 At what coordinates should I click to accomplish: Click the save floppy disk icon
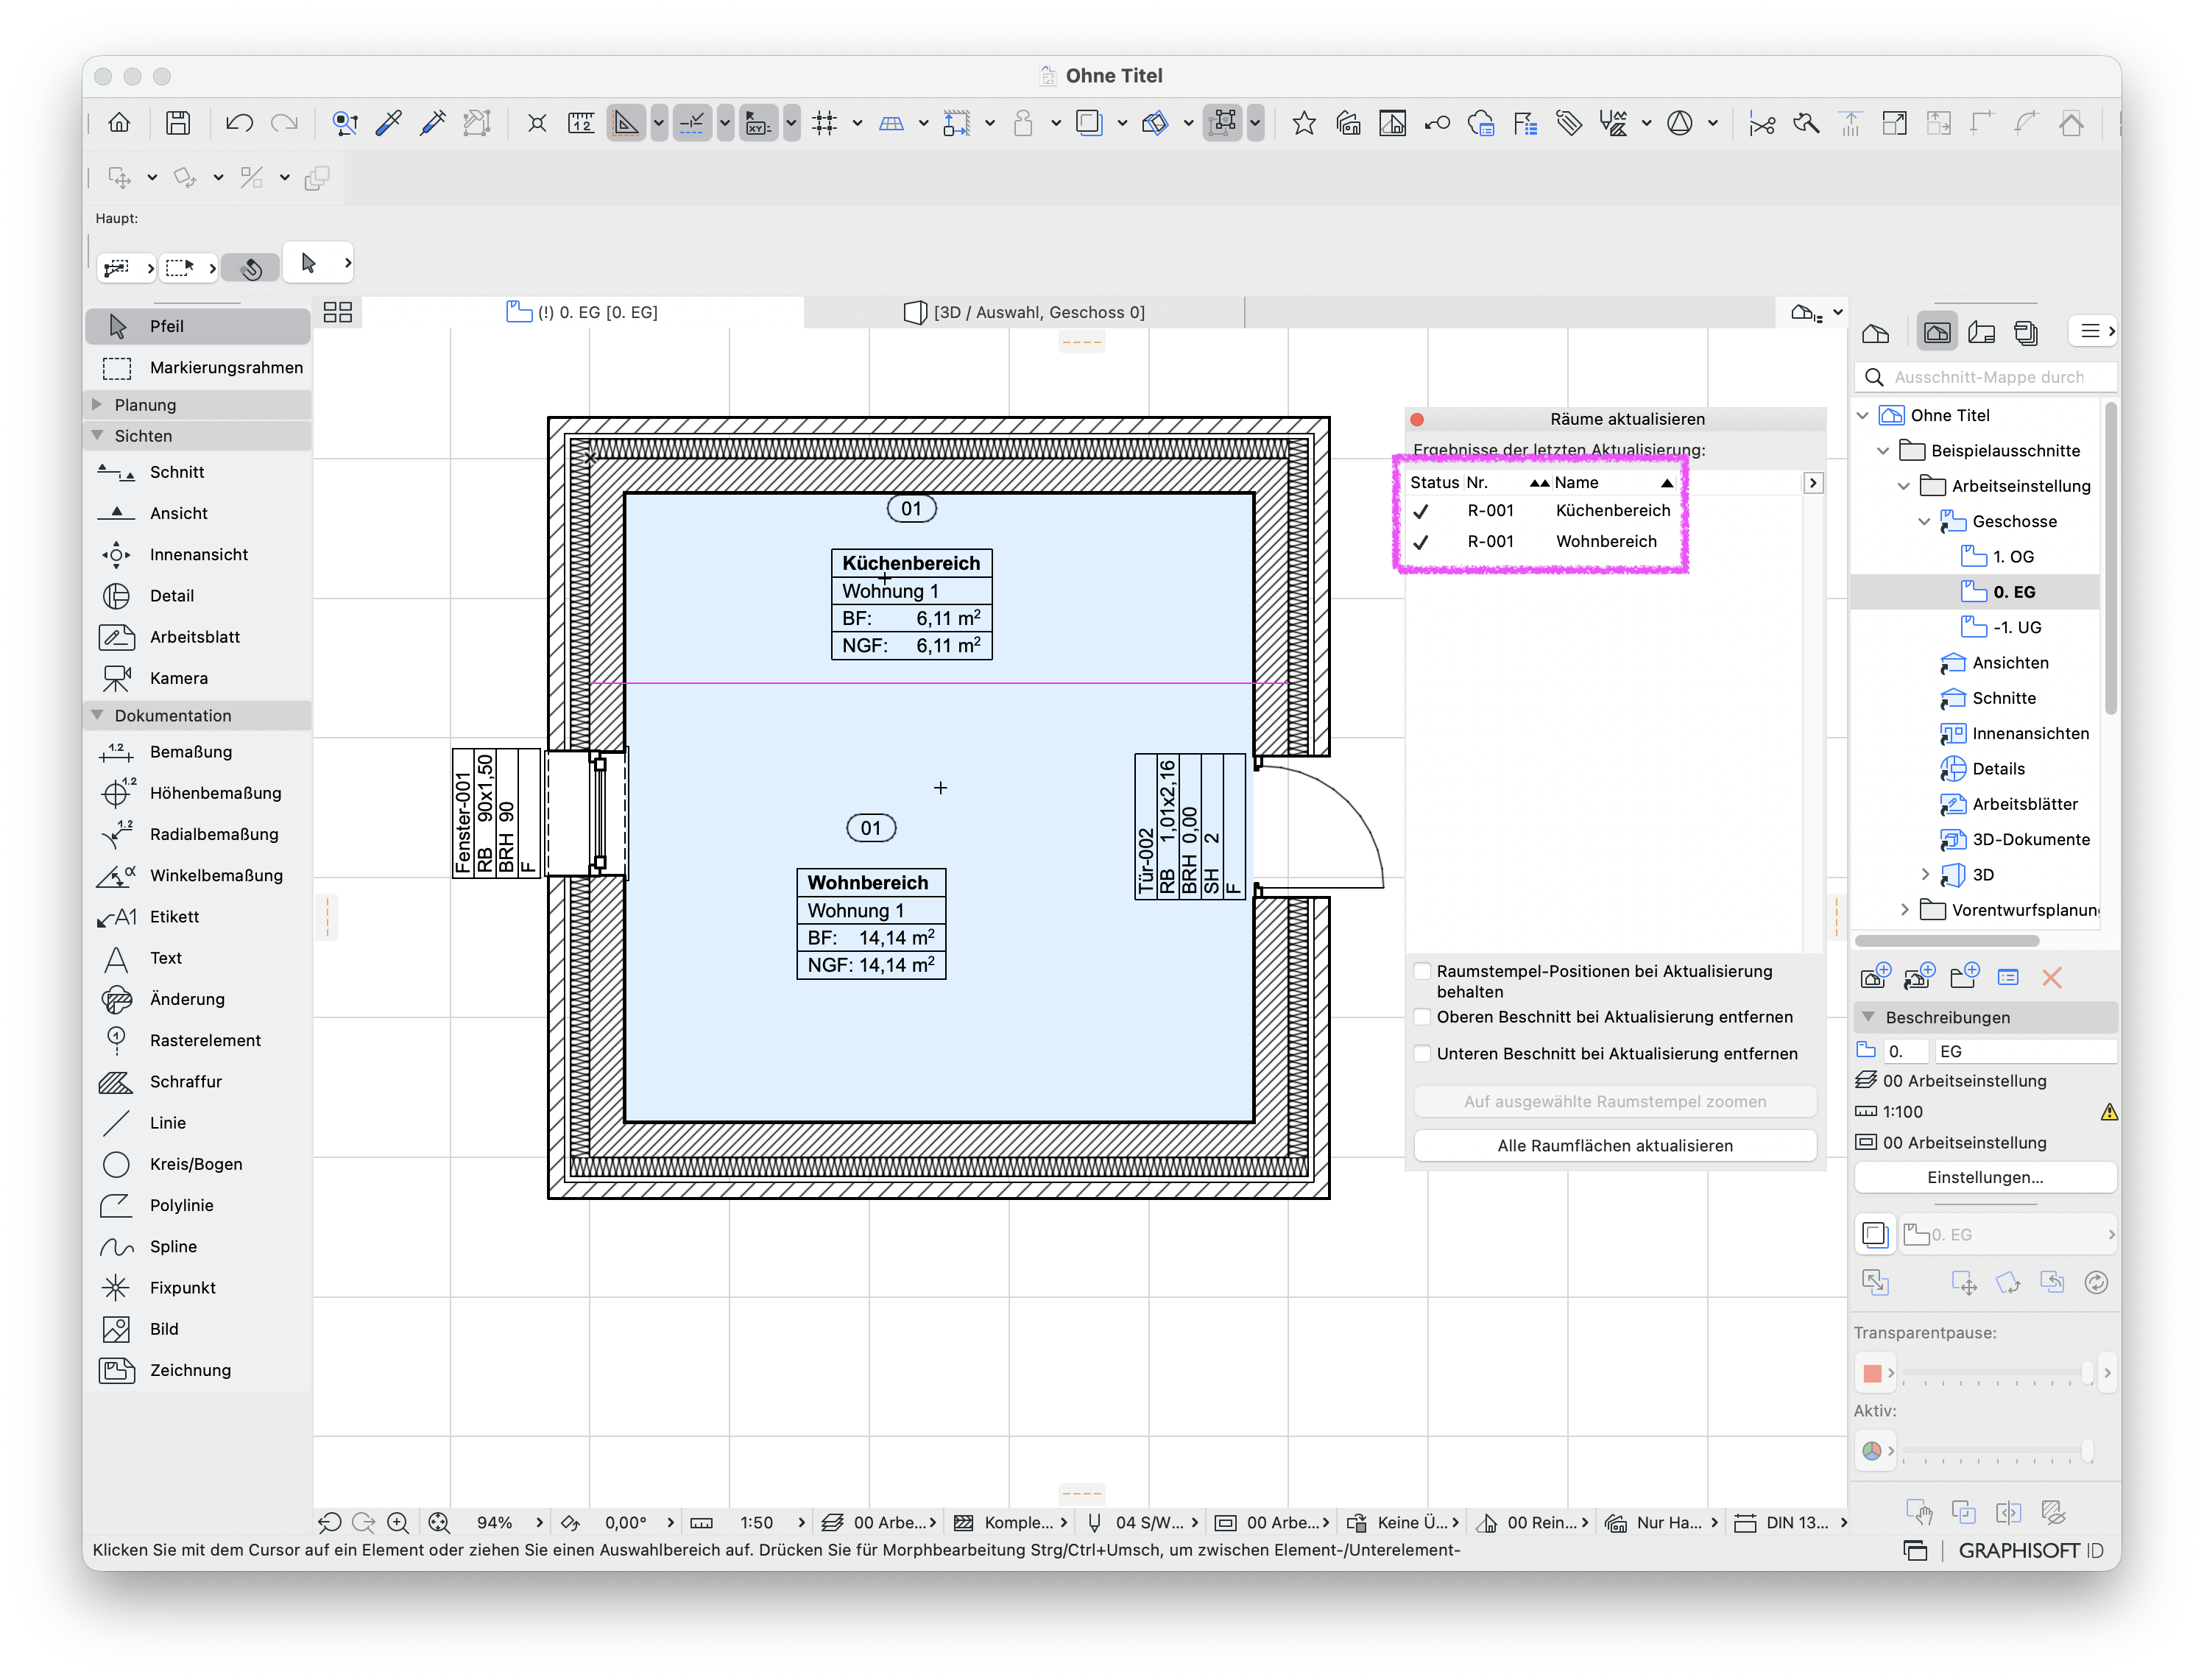click(178, 123)
